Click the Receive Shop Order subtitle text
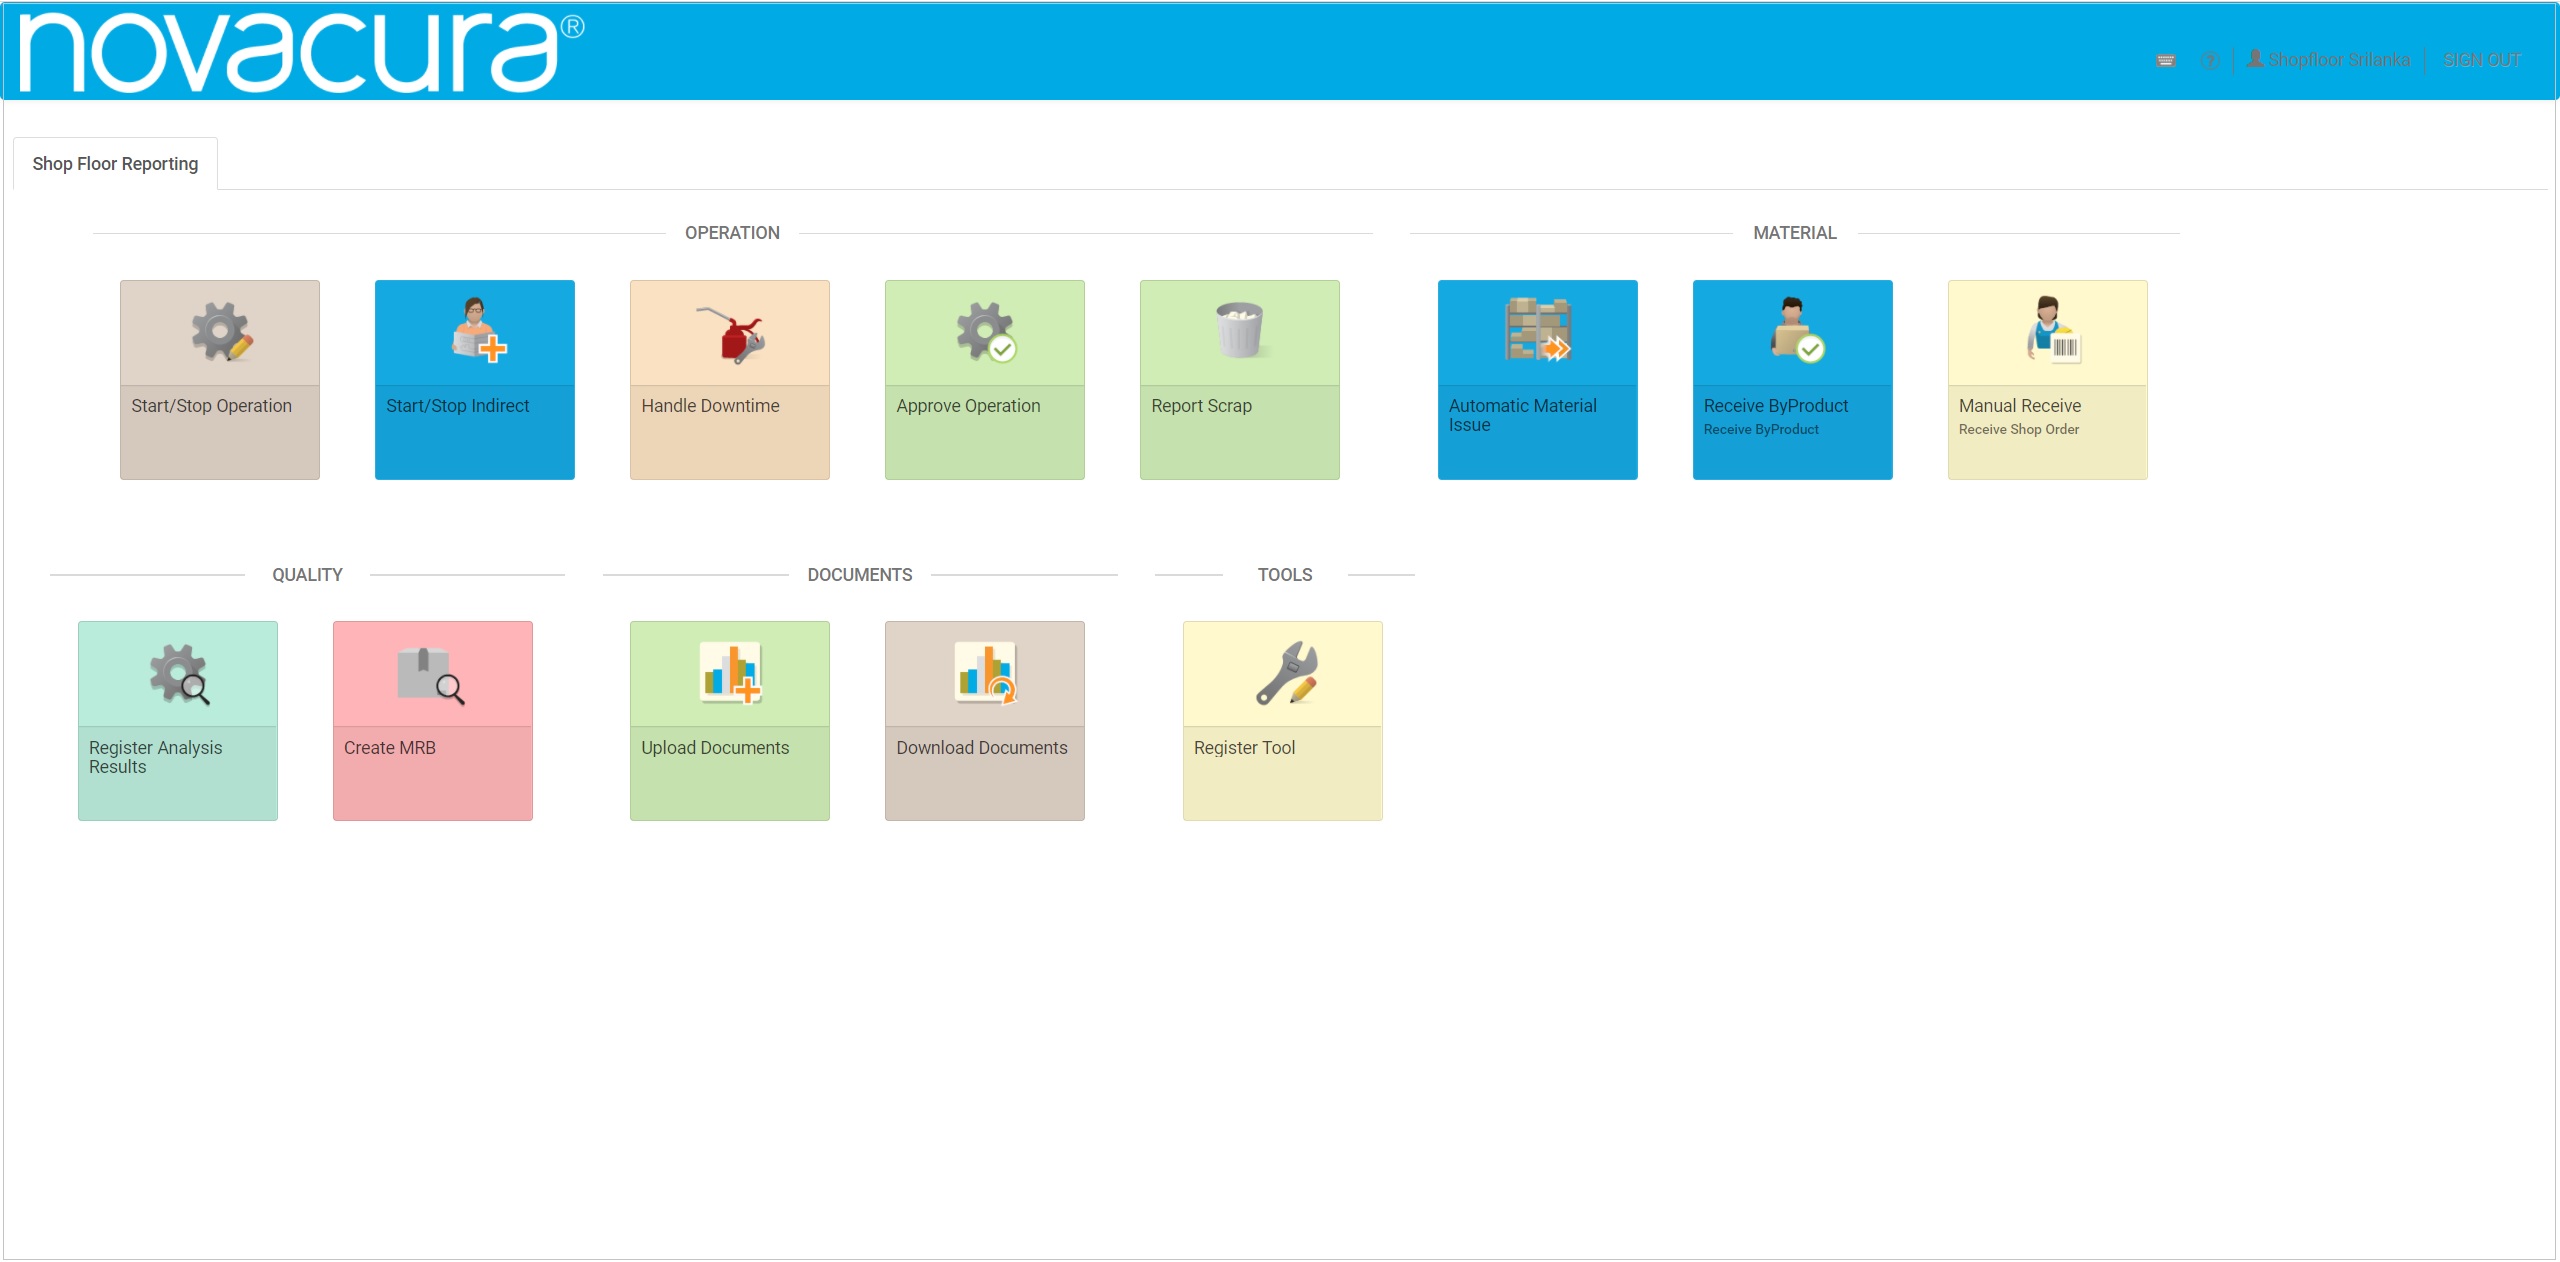The image size is (2560, 1262). (x=2018, y=430)
